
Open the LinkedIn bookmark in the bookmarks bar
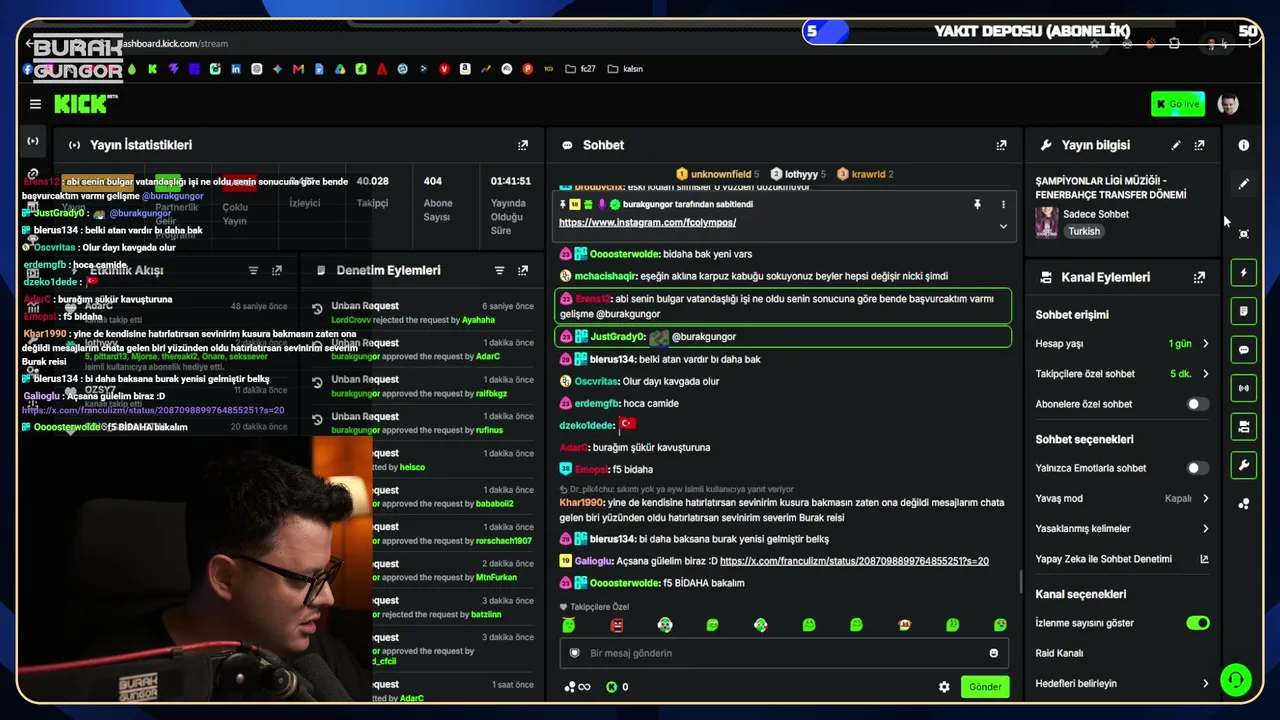coord(236,69)
